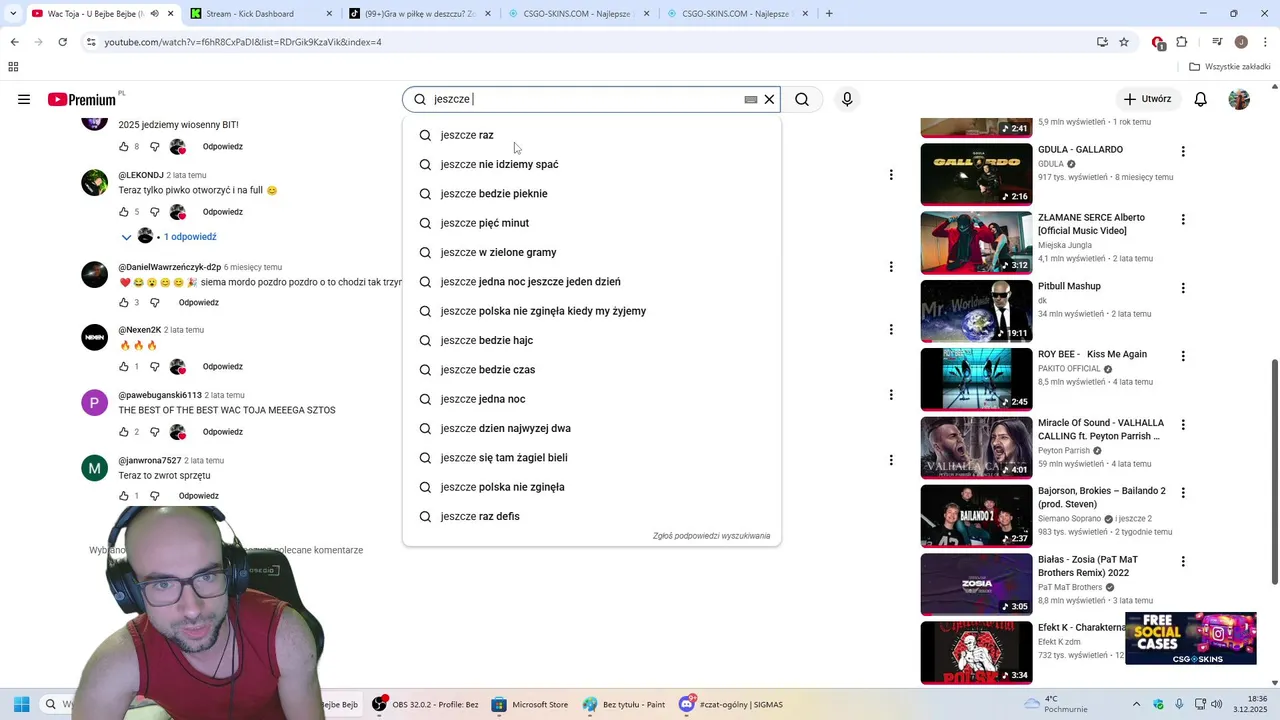Select suggestion jeszcze bedzie hajc
Screen dimensions: 1280x720
[x=591, y=340]
